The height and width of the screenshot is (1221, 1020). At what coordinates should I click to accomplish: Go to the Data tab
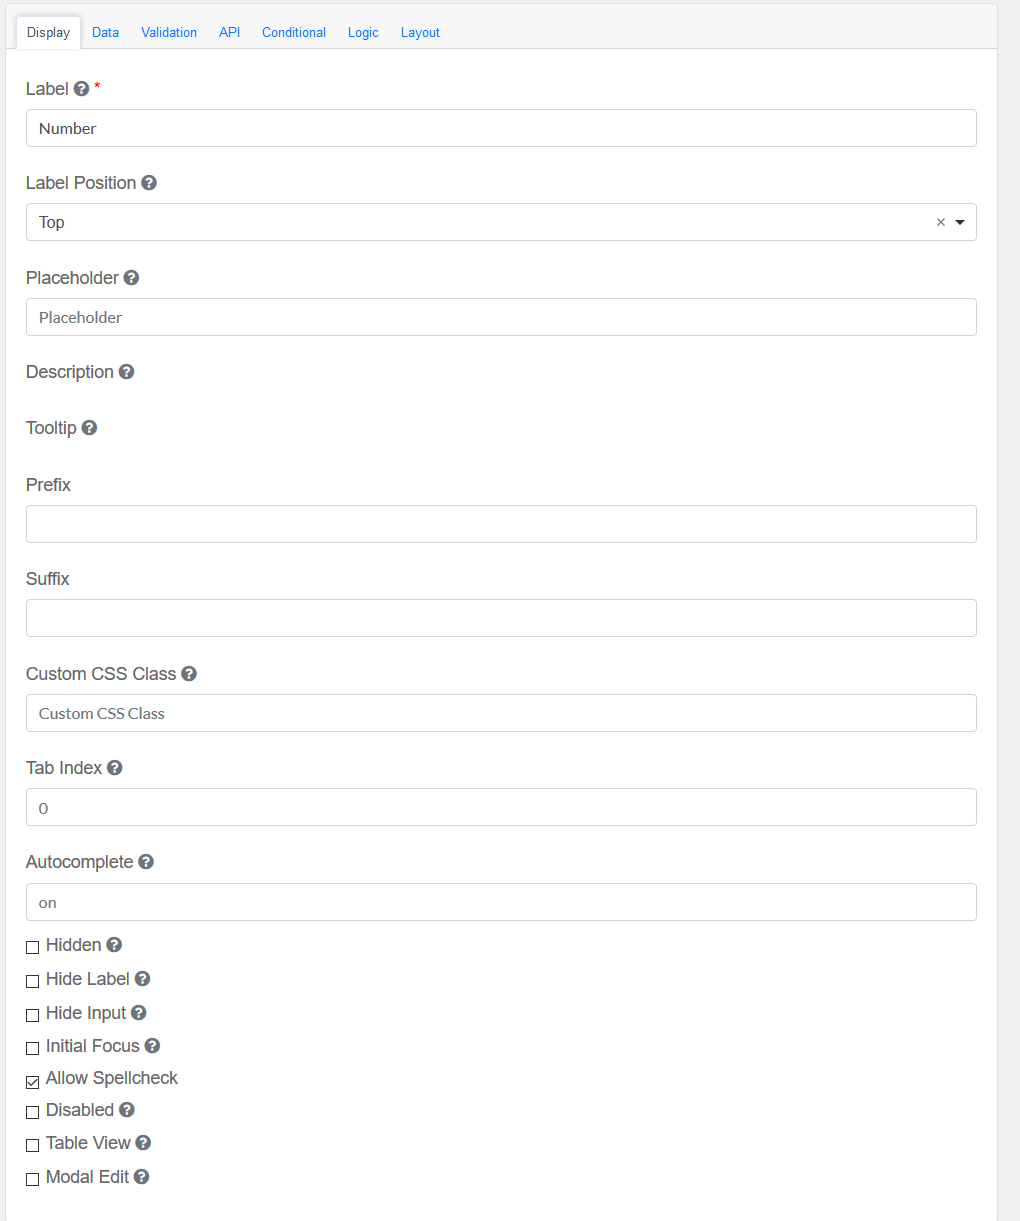click(x=105, y=32)
